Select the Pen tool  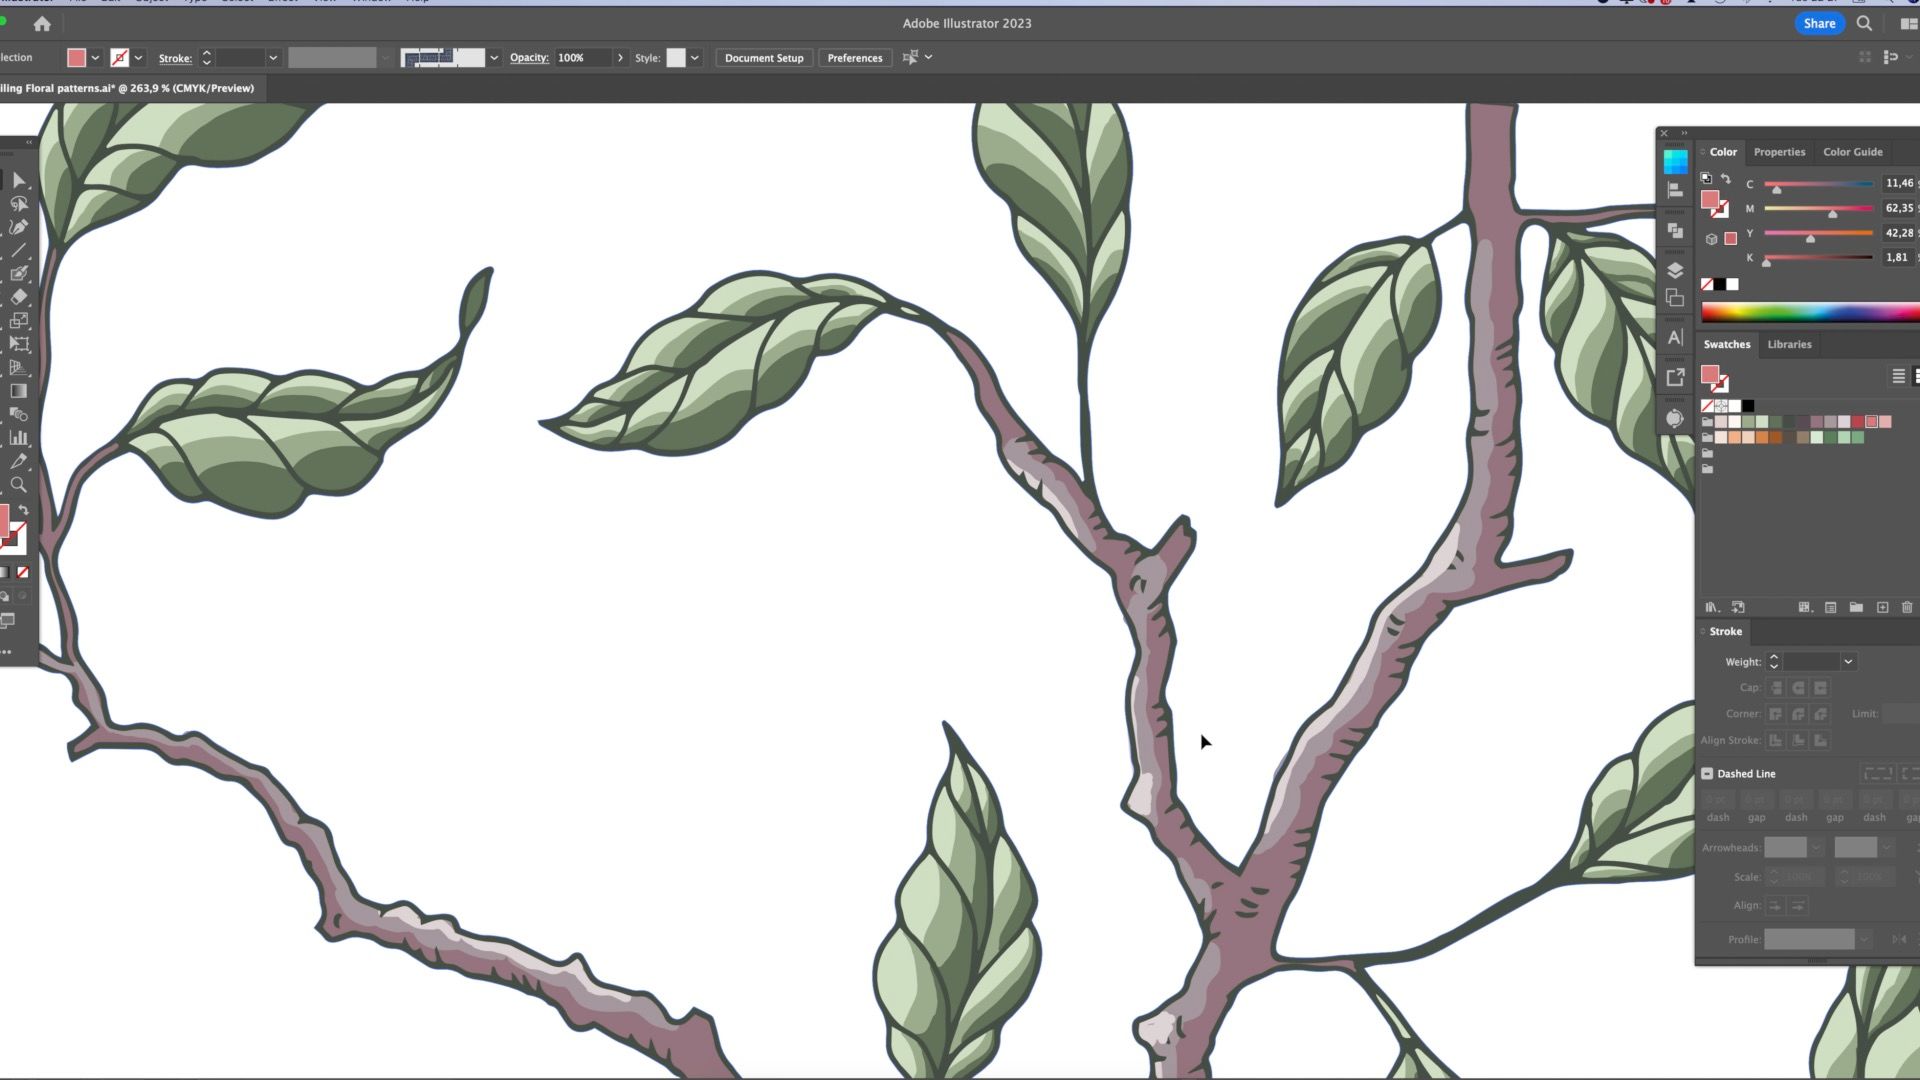[18, 227]
